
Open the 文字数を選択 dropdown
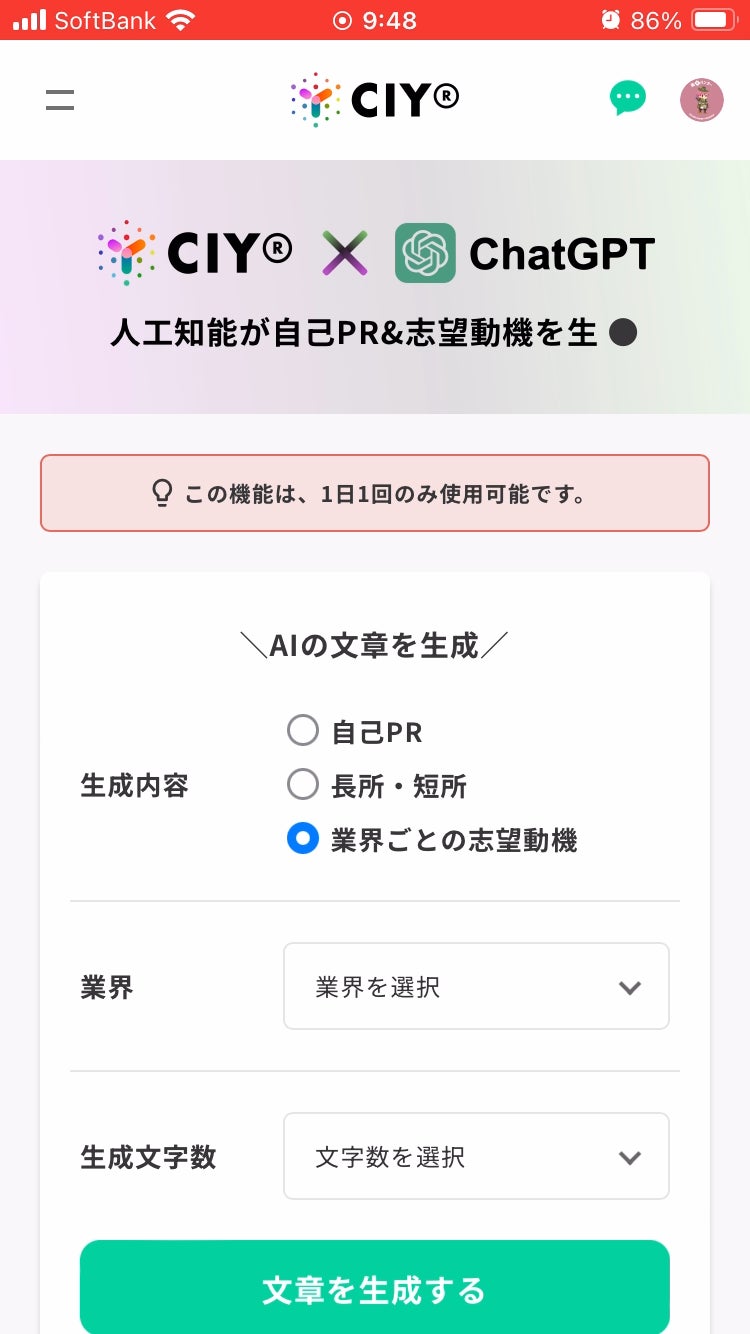tap(476, 1157)
